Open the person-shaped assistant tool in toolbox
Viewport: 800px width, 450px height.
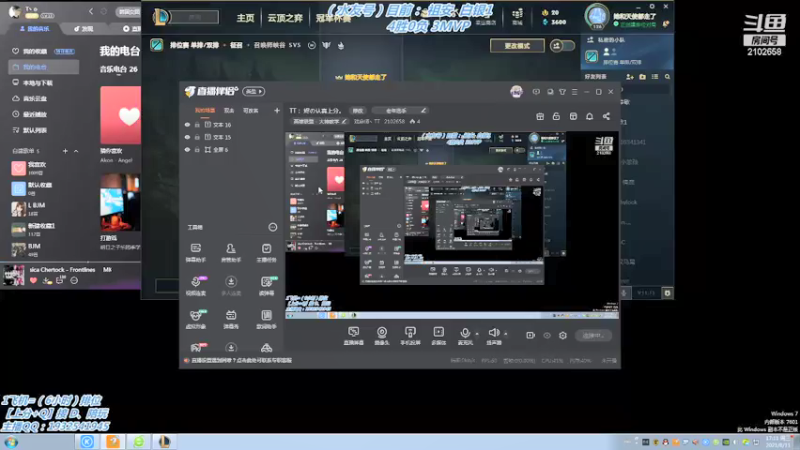[231, 253]
